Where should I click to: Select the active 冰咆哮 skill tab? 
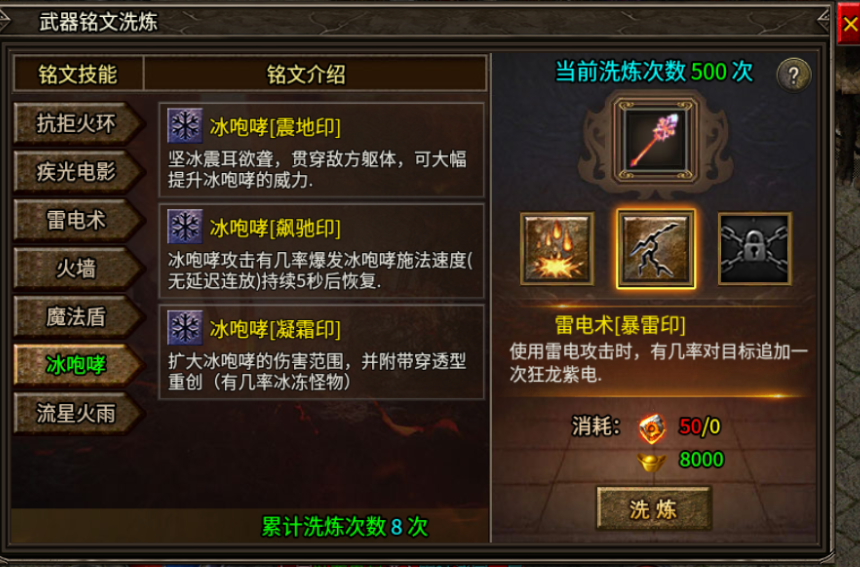click(77, 365)
